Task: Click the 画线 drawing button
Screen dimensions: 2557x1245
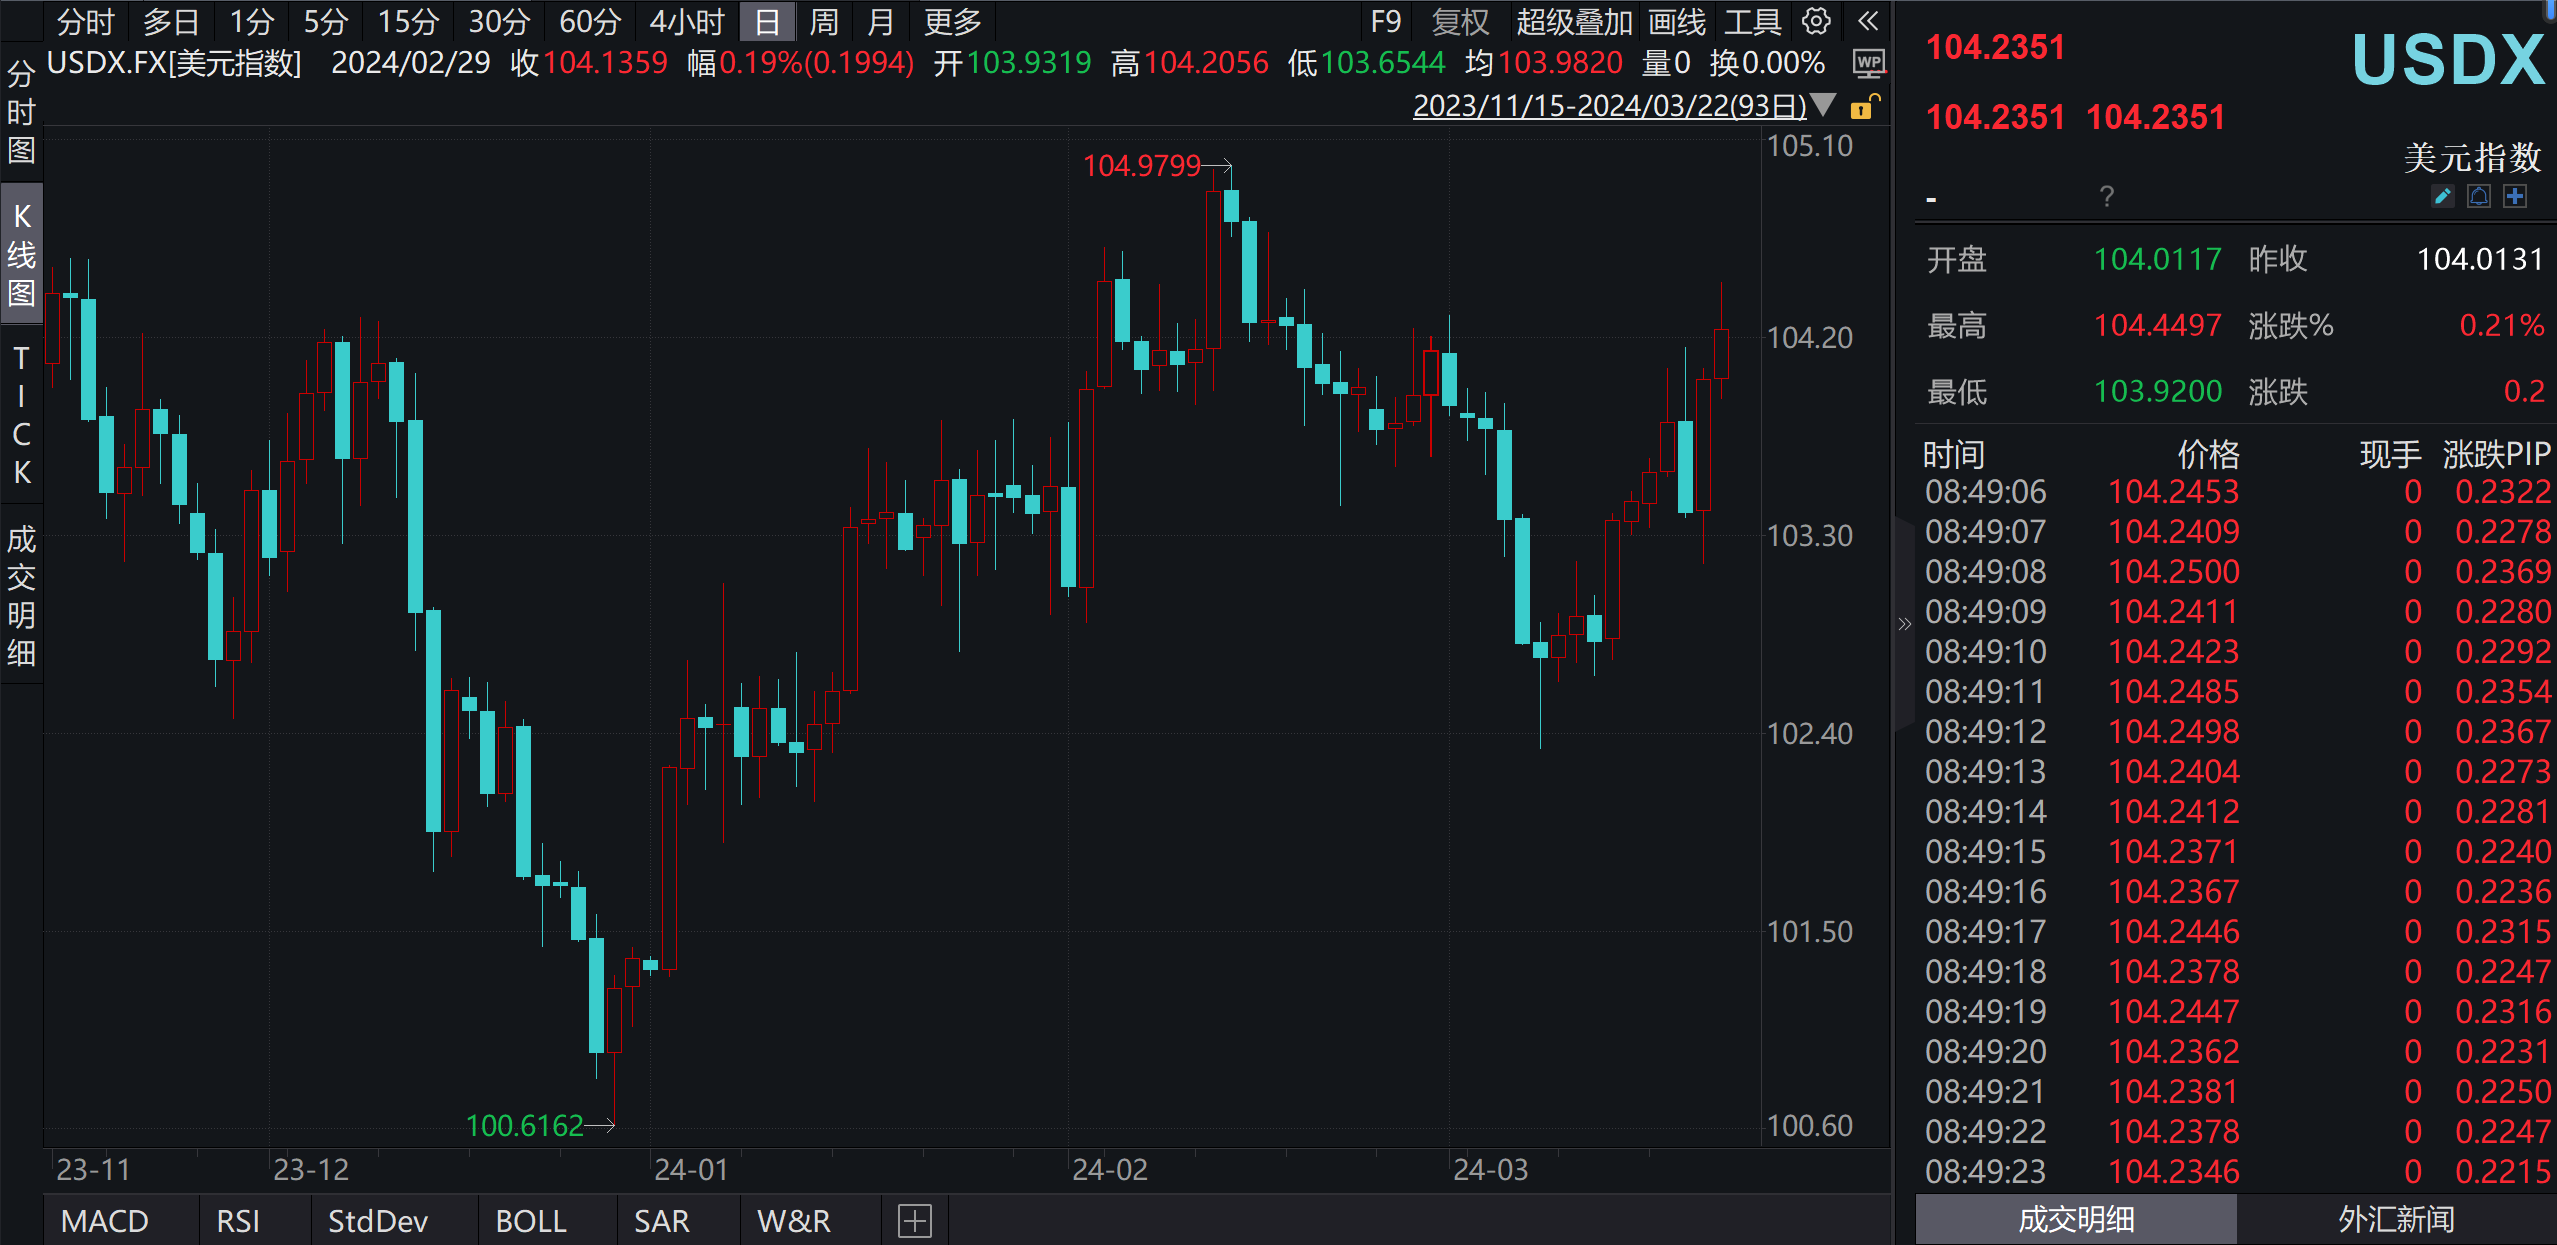Action: tap(1677, 21)
